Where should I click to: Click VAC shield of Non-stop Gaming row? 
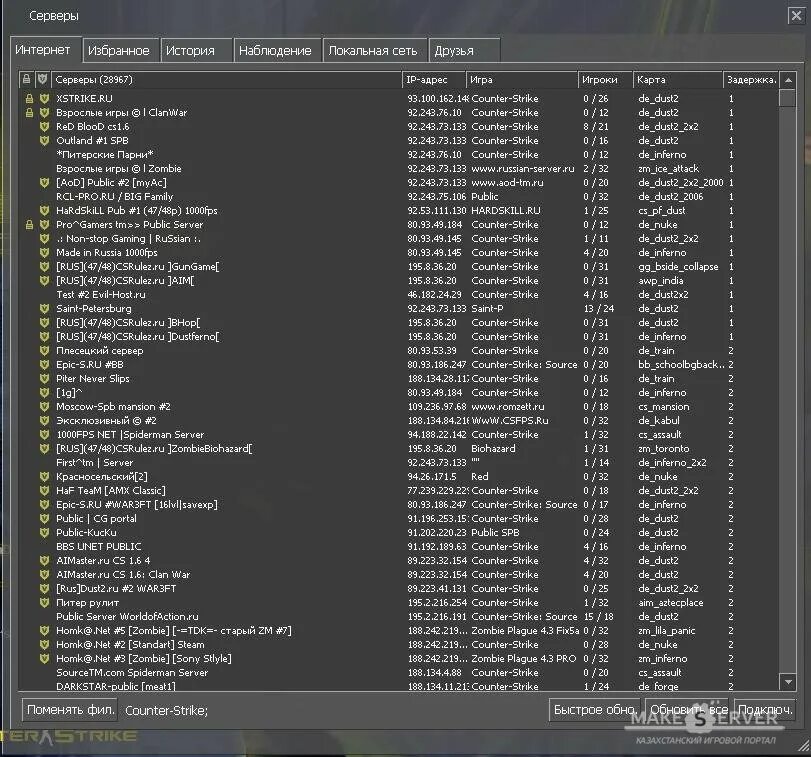[44, 238]
